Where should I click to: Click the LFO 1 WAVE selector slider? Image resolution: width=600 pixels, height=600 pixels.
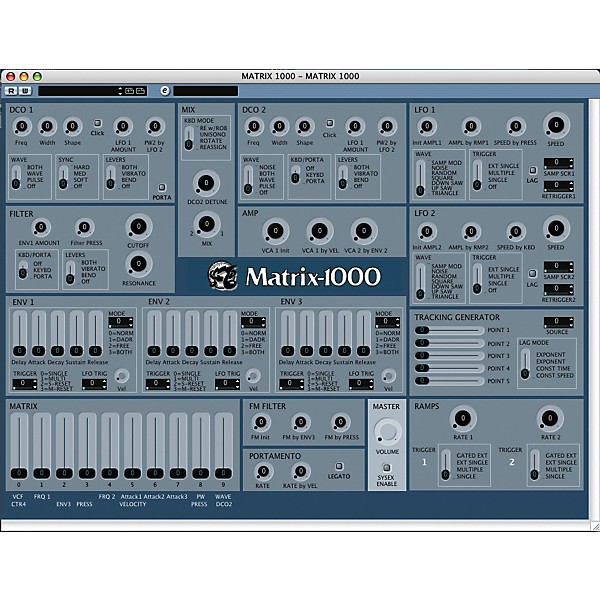coord(421,178)
